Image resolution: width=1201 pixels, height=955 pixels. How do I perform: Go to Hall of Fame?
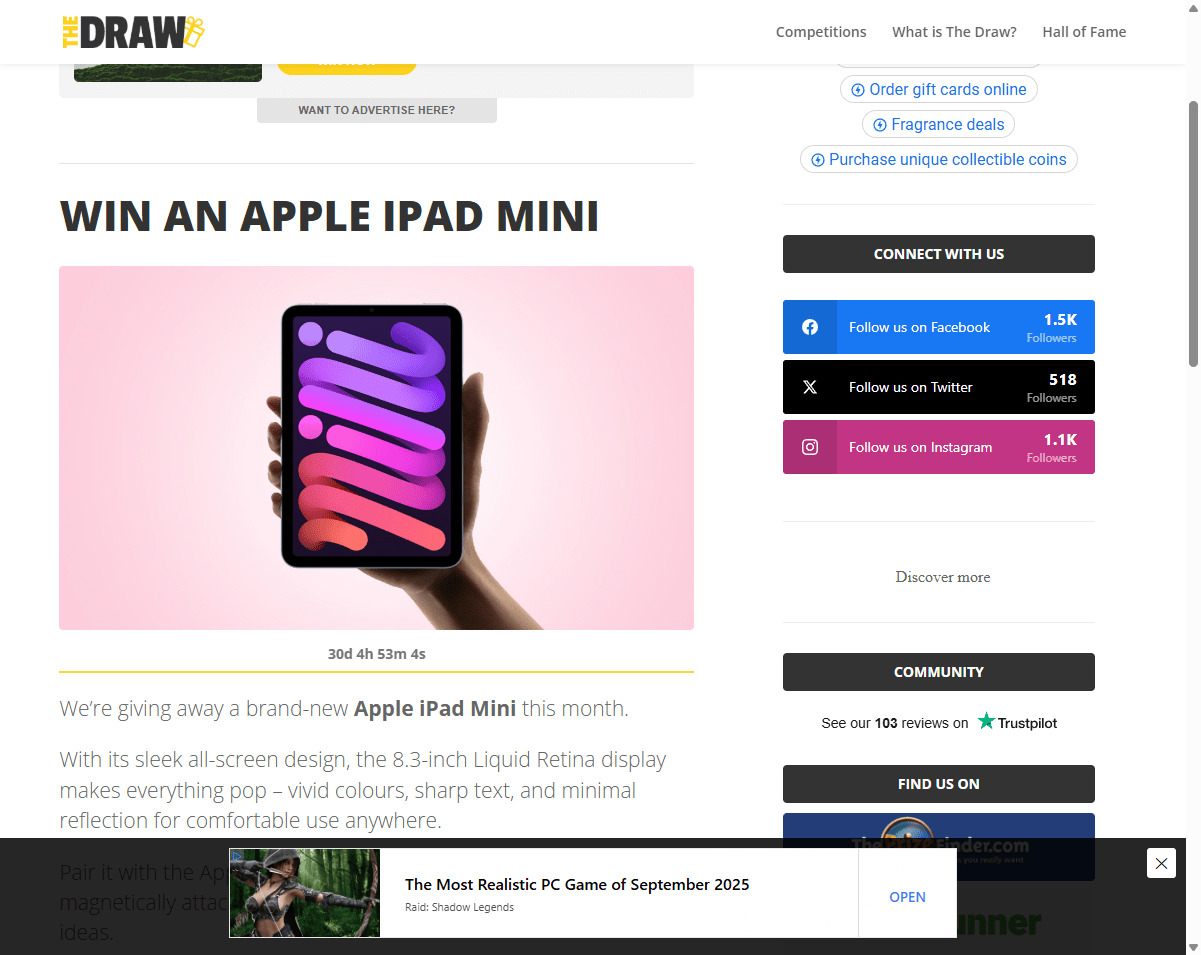click(1084, 32)
